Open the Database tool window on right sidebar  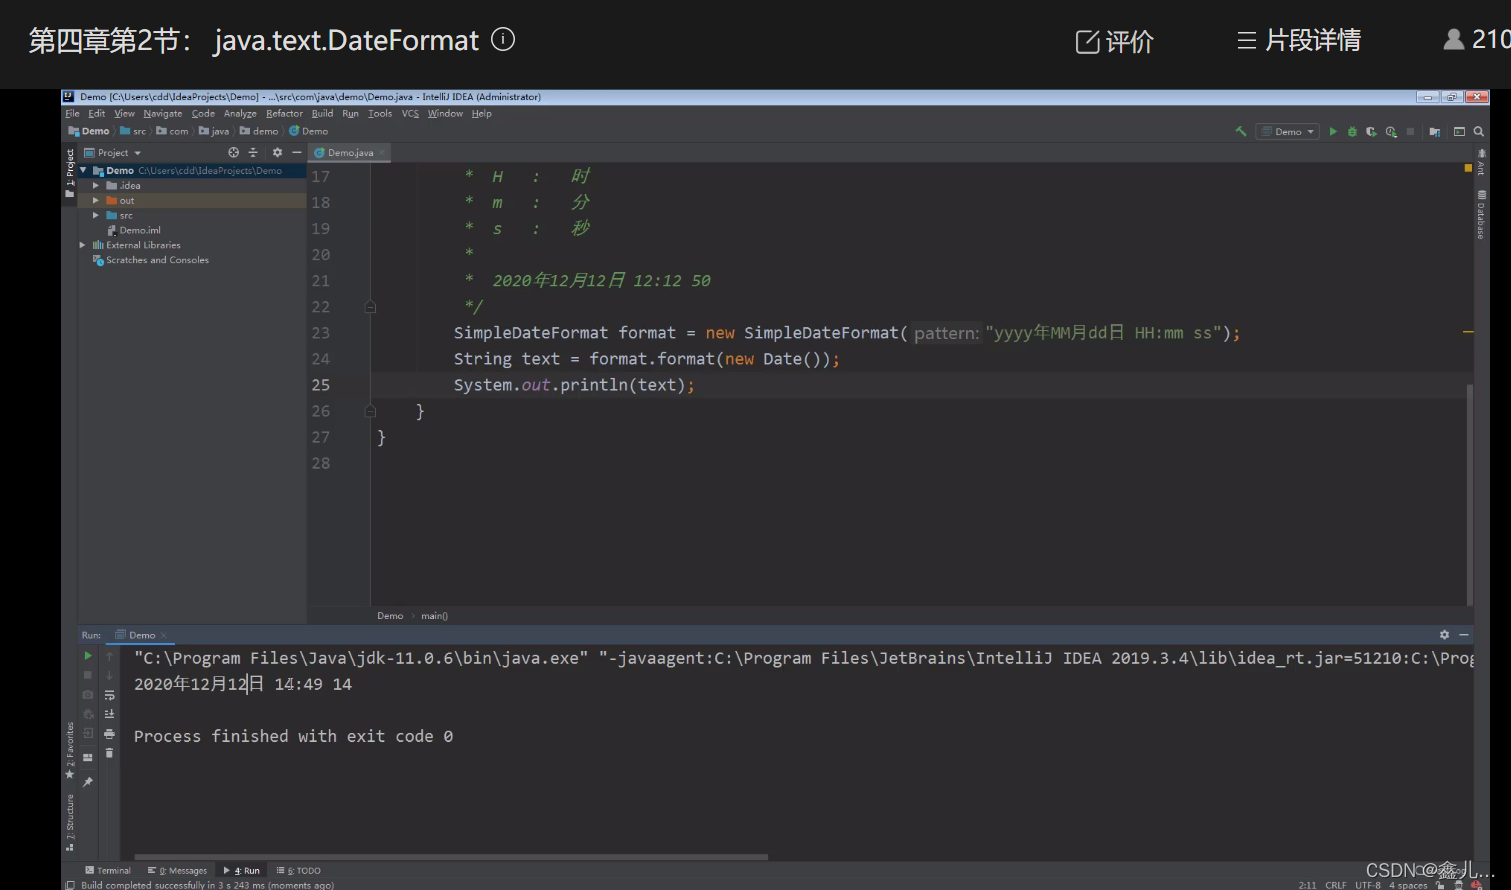click(1481, 214)
